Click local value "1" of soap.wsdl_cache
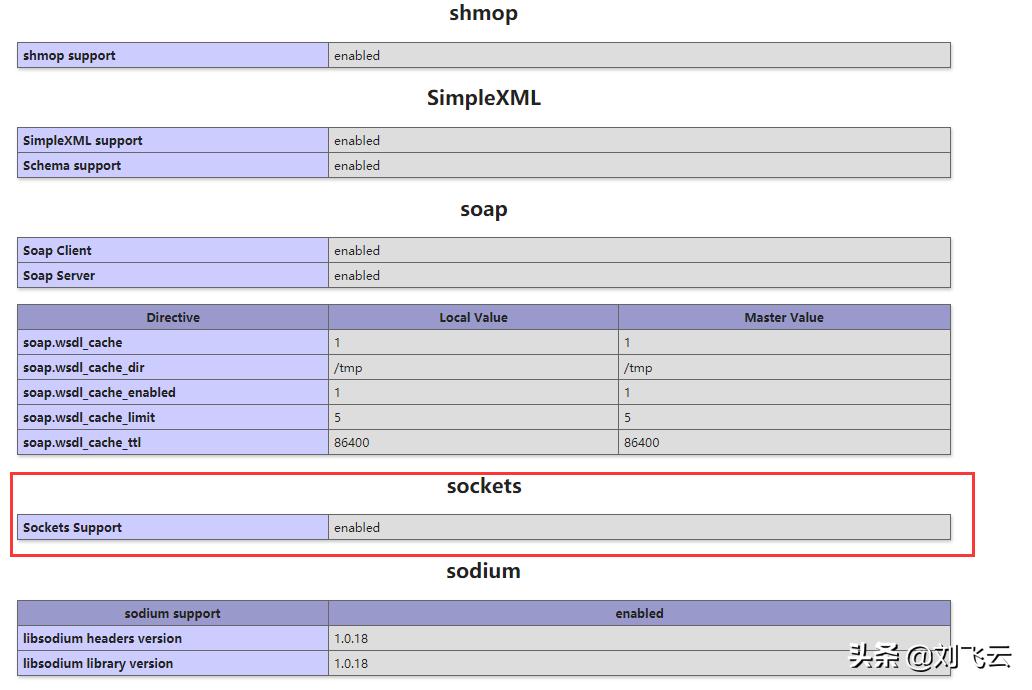Viewport: 1032px width, 690px height. [x=337, y=342]
